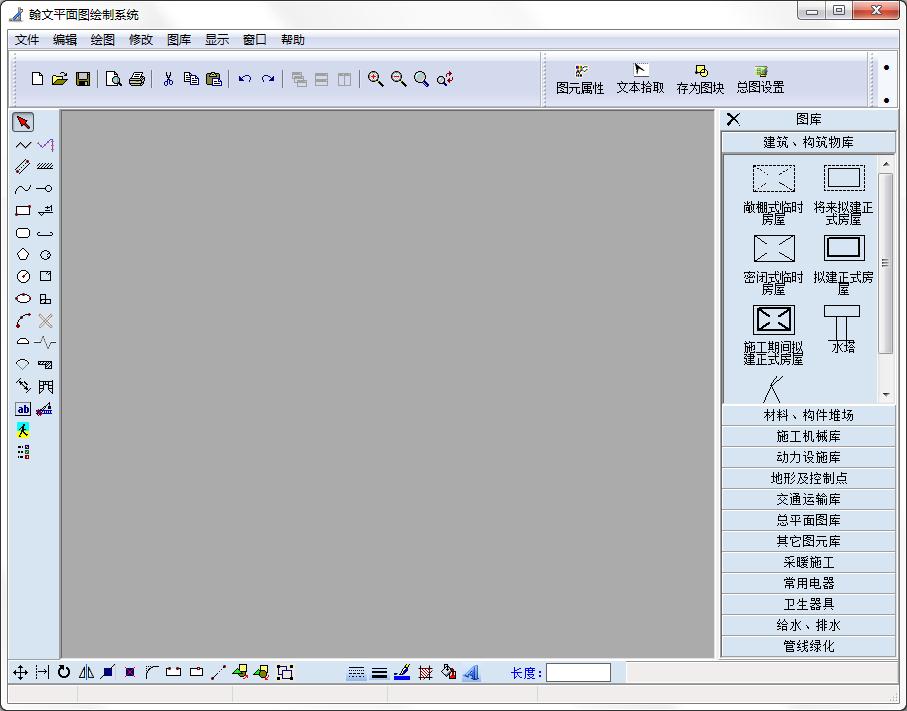
Task: Expand the 给水、排水 library
Action: 808,625
